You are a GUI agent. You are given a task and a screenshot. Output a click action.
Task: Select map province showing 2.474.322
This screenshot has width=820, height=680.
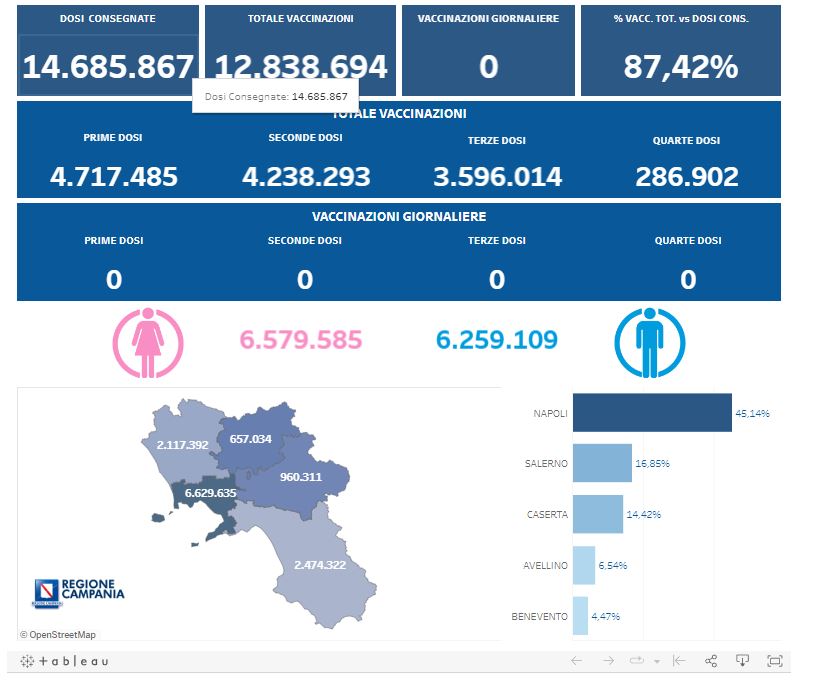click(318, 570)
